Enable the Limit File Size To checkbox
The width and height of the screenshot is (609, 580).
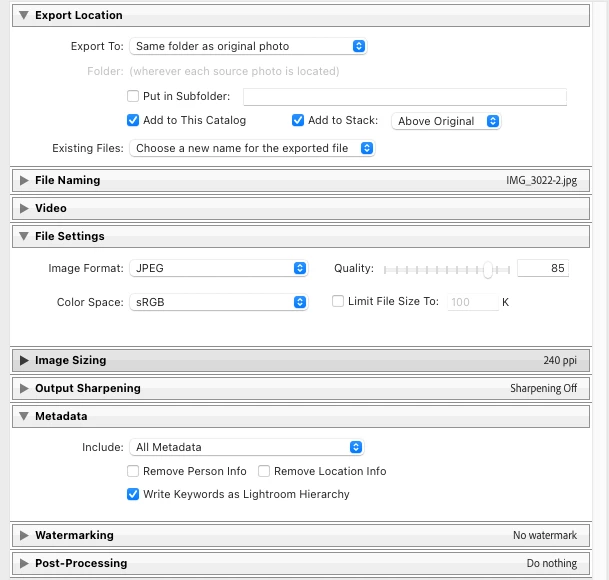[338, 301]
